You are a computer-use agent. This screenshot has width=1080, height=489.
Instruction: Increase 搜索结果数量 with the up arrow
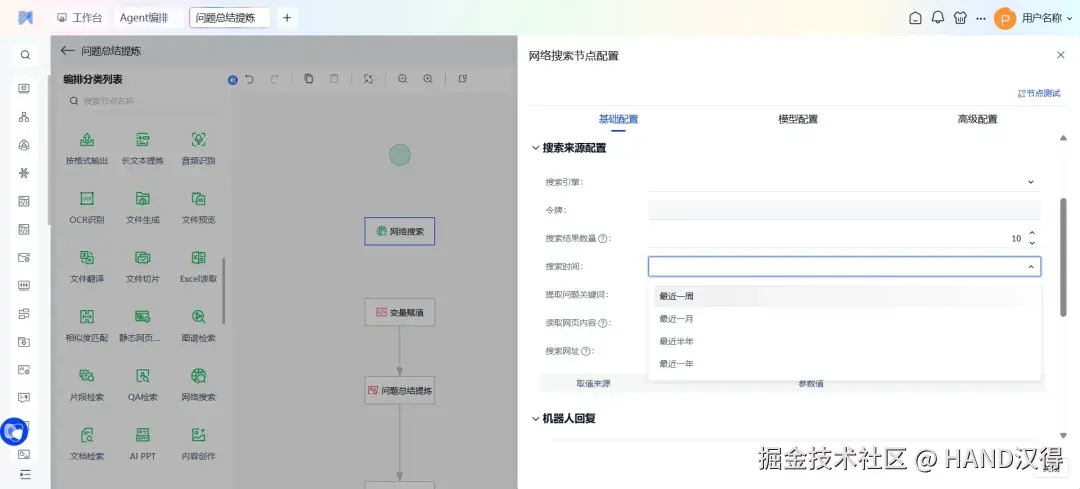click(x=1032, y=234)
